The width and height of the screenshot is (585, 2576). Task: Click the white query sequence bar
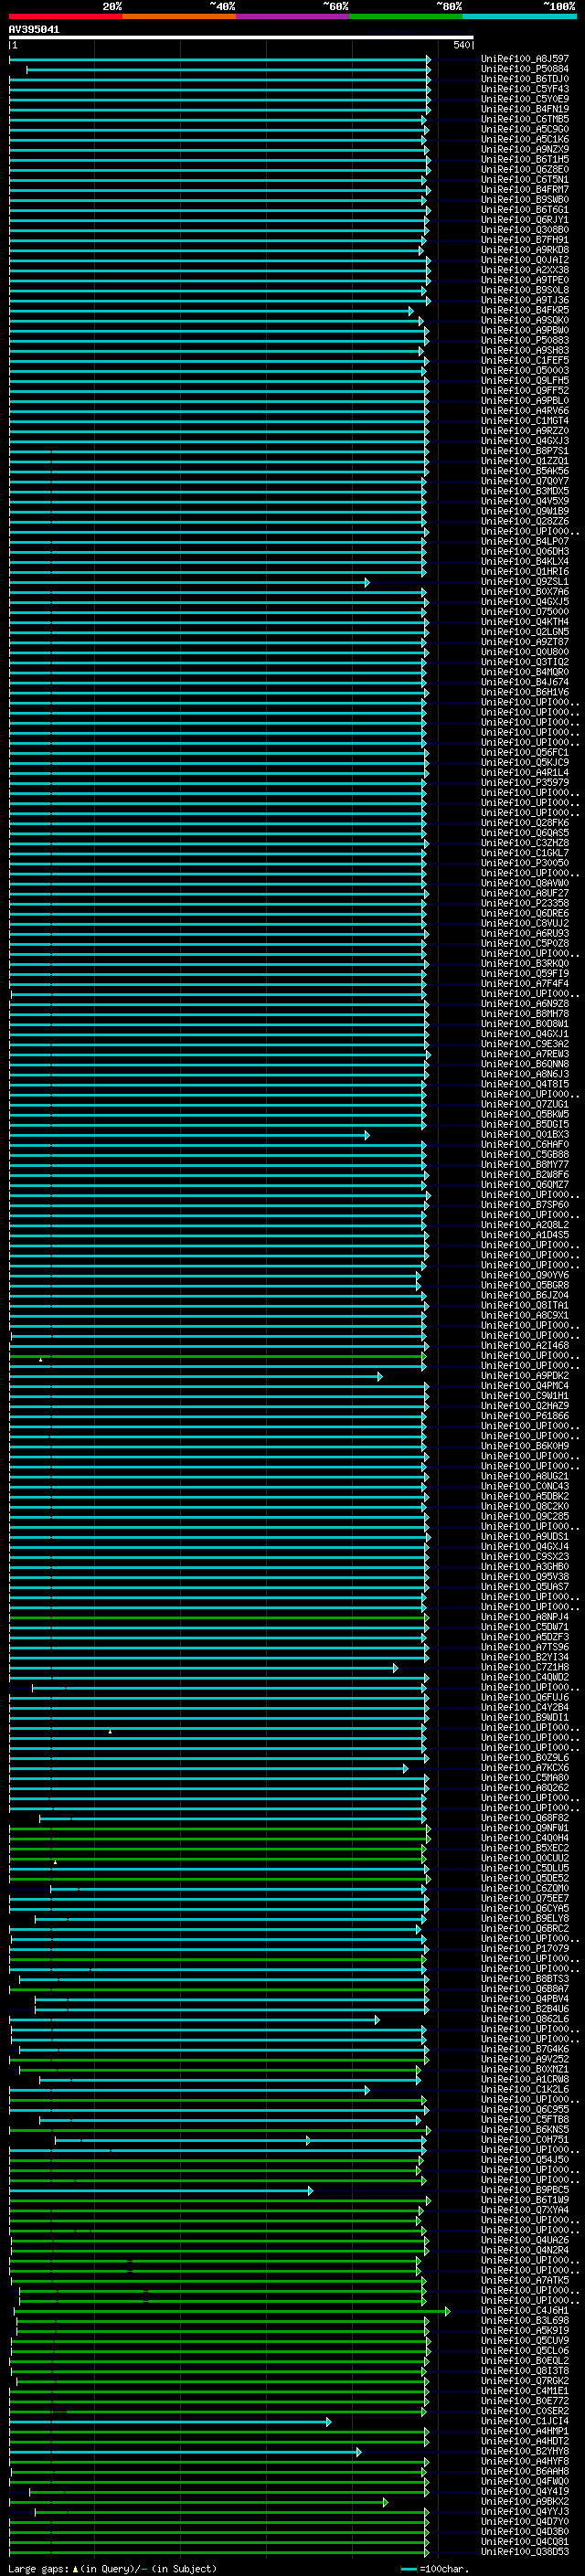point(241,37)
